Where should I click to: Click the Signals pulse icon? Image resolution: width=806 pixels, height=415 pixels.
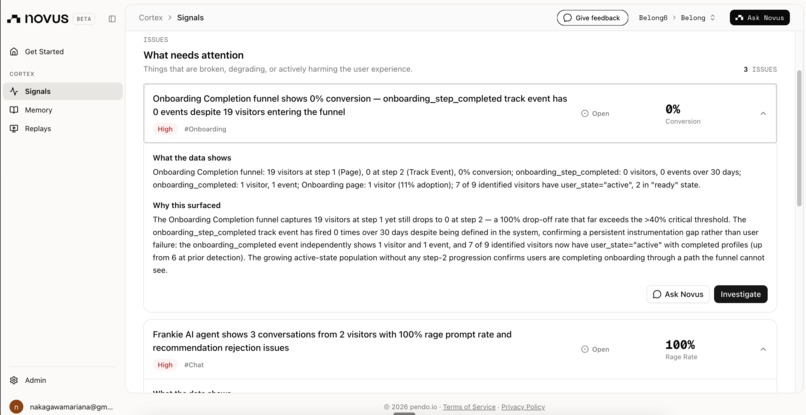[14, 92]
